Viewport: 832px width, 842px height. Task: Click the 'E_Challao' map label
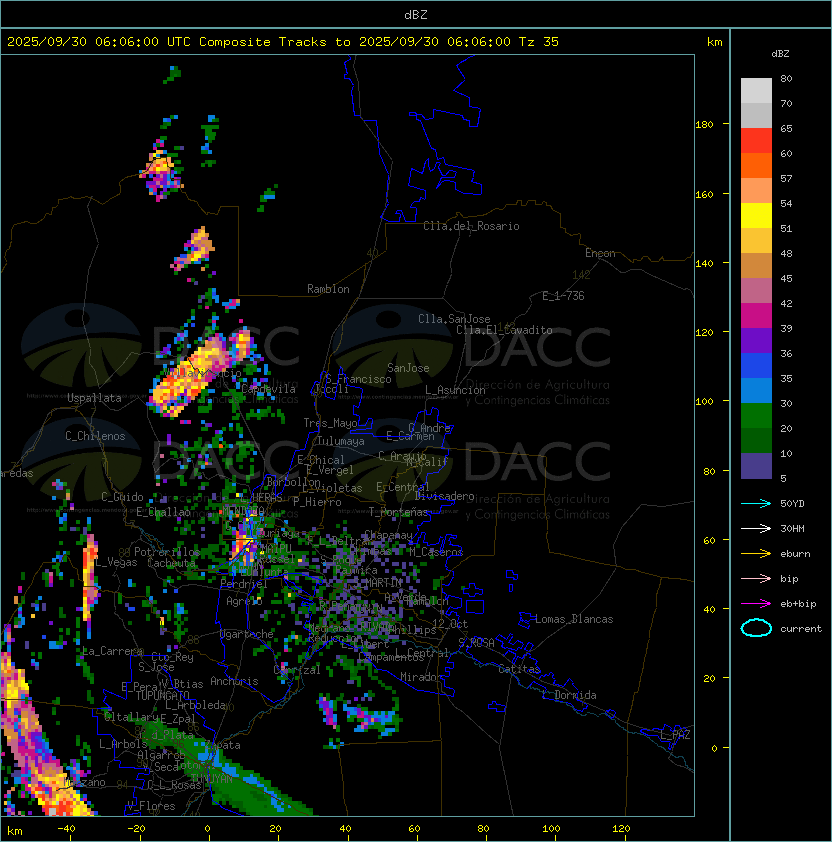click(x=163, y=512)
